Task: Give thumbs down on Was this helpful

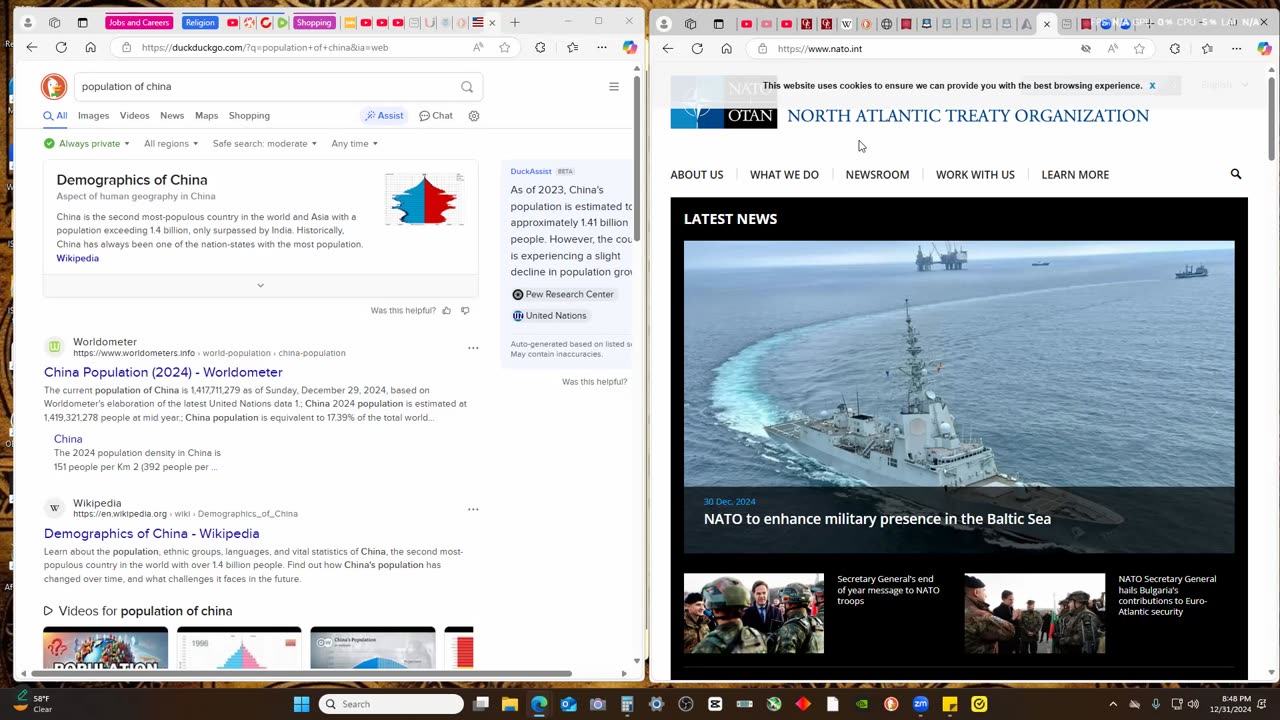Action: point(465,311)
